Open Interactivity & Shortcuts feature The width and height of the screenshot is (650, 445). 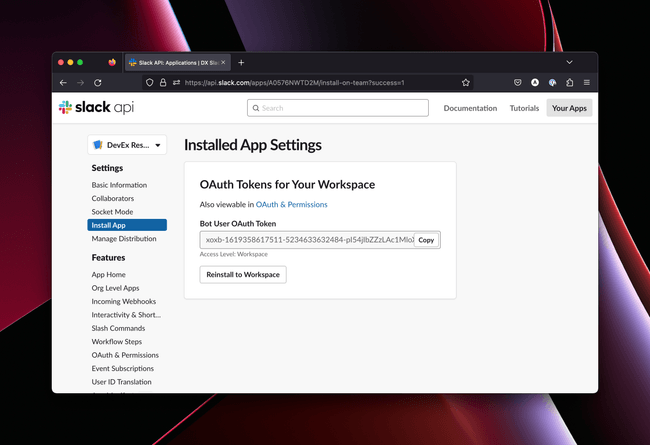[126, 315]
